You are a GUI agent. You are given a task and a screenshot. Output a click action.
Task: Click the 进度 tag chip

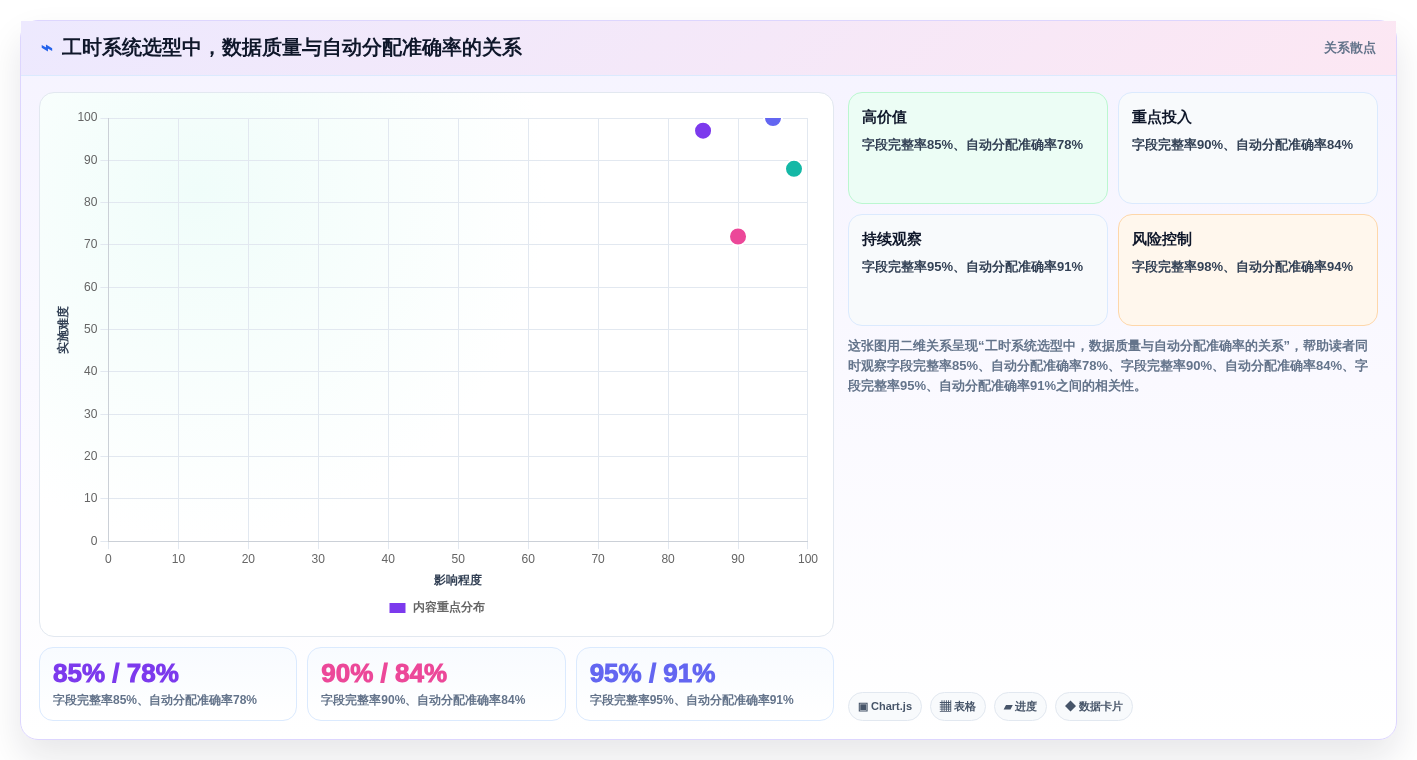click(1020, 707)
